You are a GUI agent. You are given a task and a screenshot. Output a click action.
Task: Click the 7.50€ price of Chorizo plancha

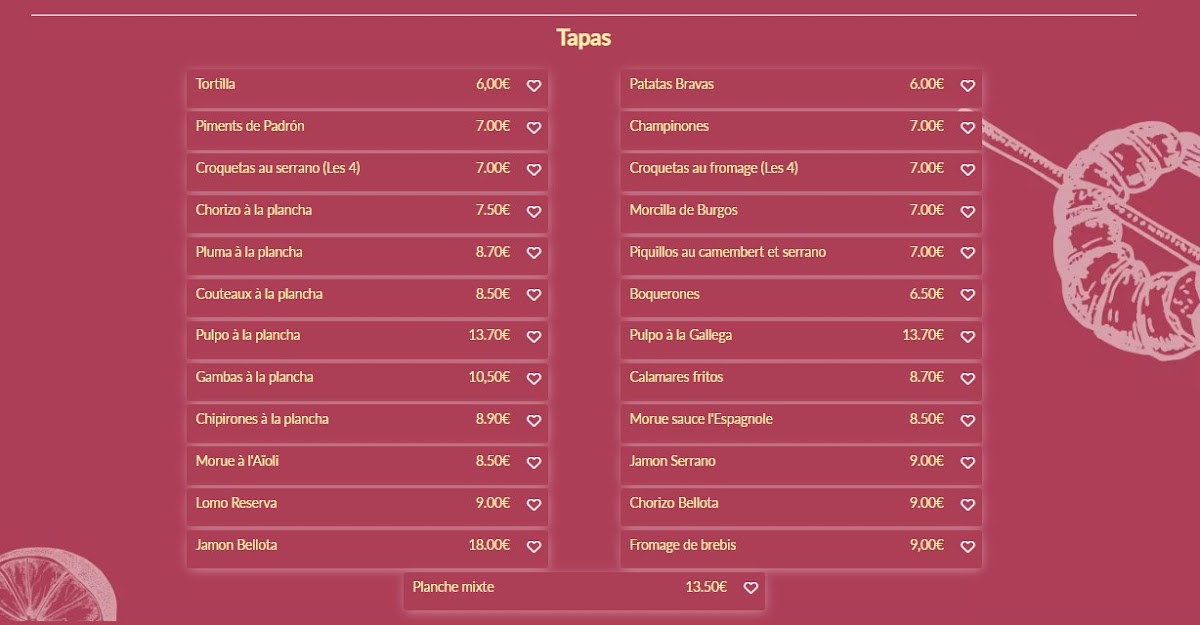[493, 210]
